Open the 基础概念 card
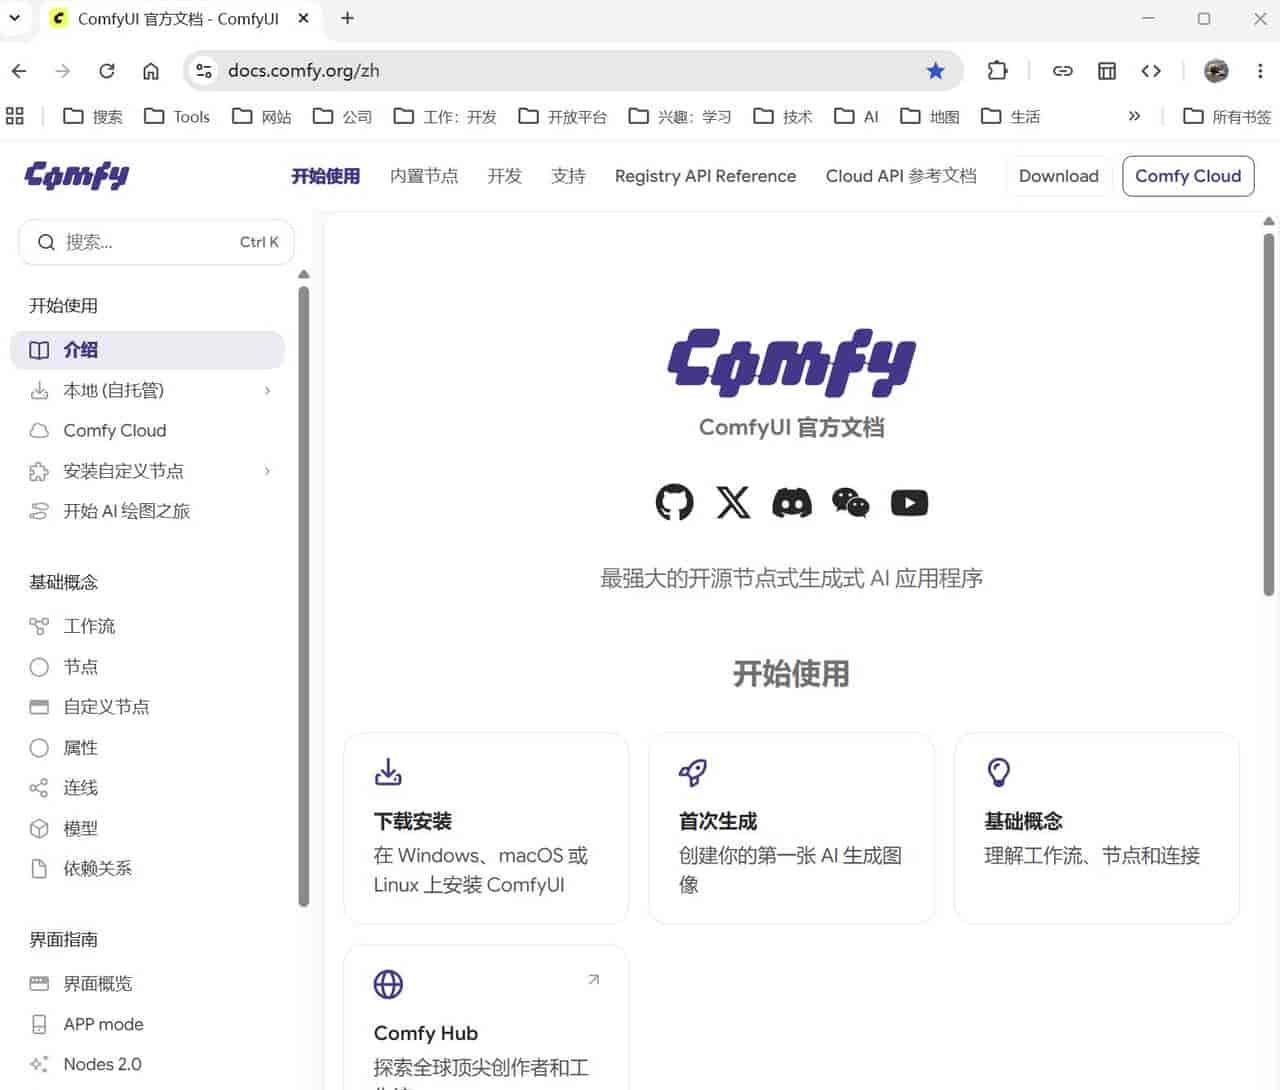 tap(1097, 828)
